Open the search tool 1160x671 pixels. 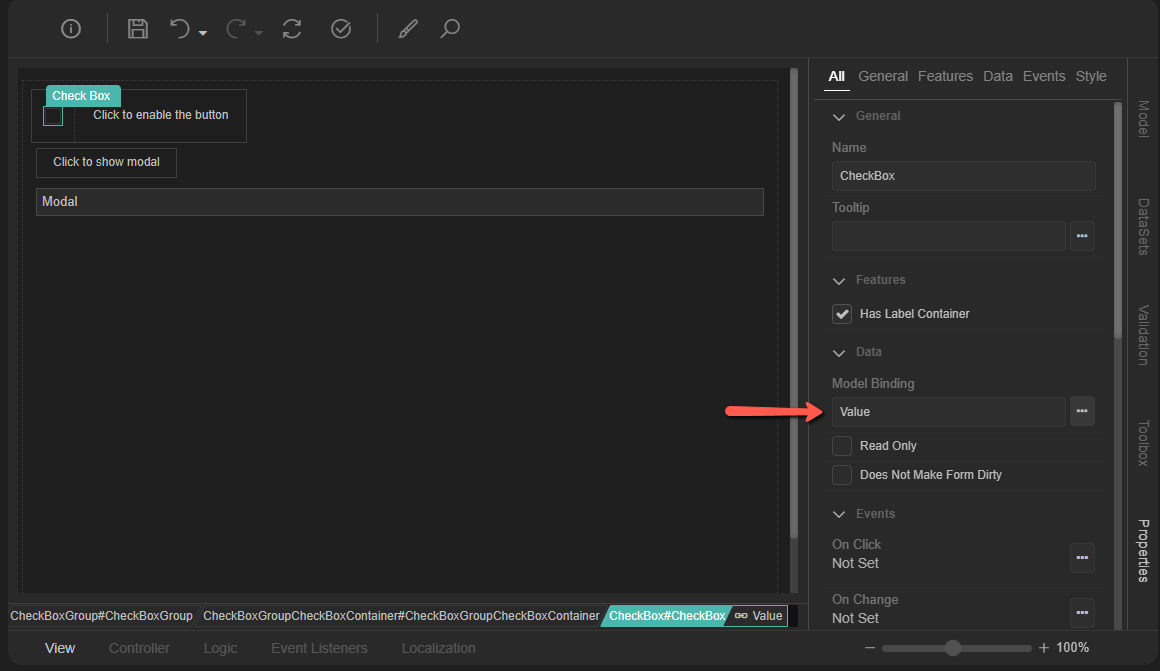tap(449, 29)
